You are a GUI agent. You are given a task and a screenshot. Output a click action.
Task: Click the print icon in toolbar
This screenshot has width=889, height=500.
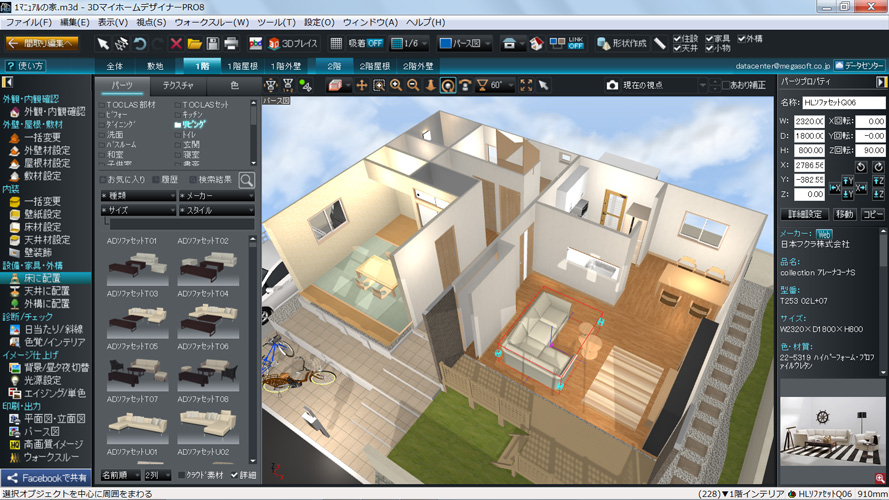[x=231, y=44]
